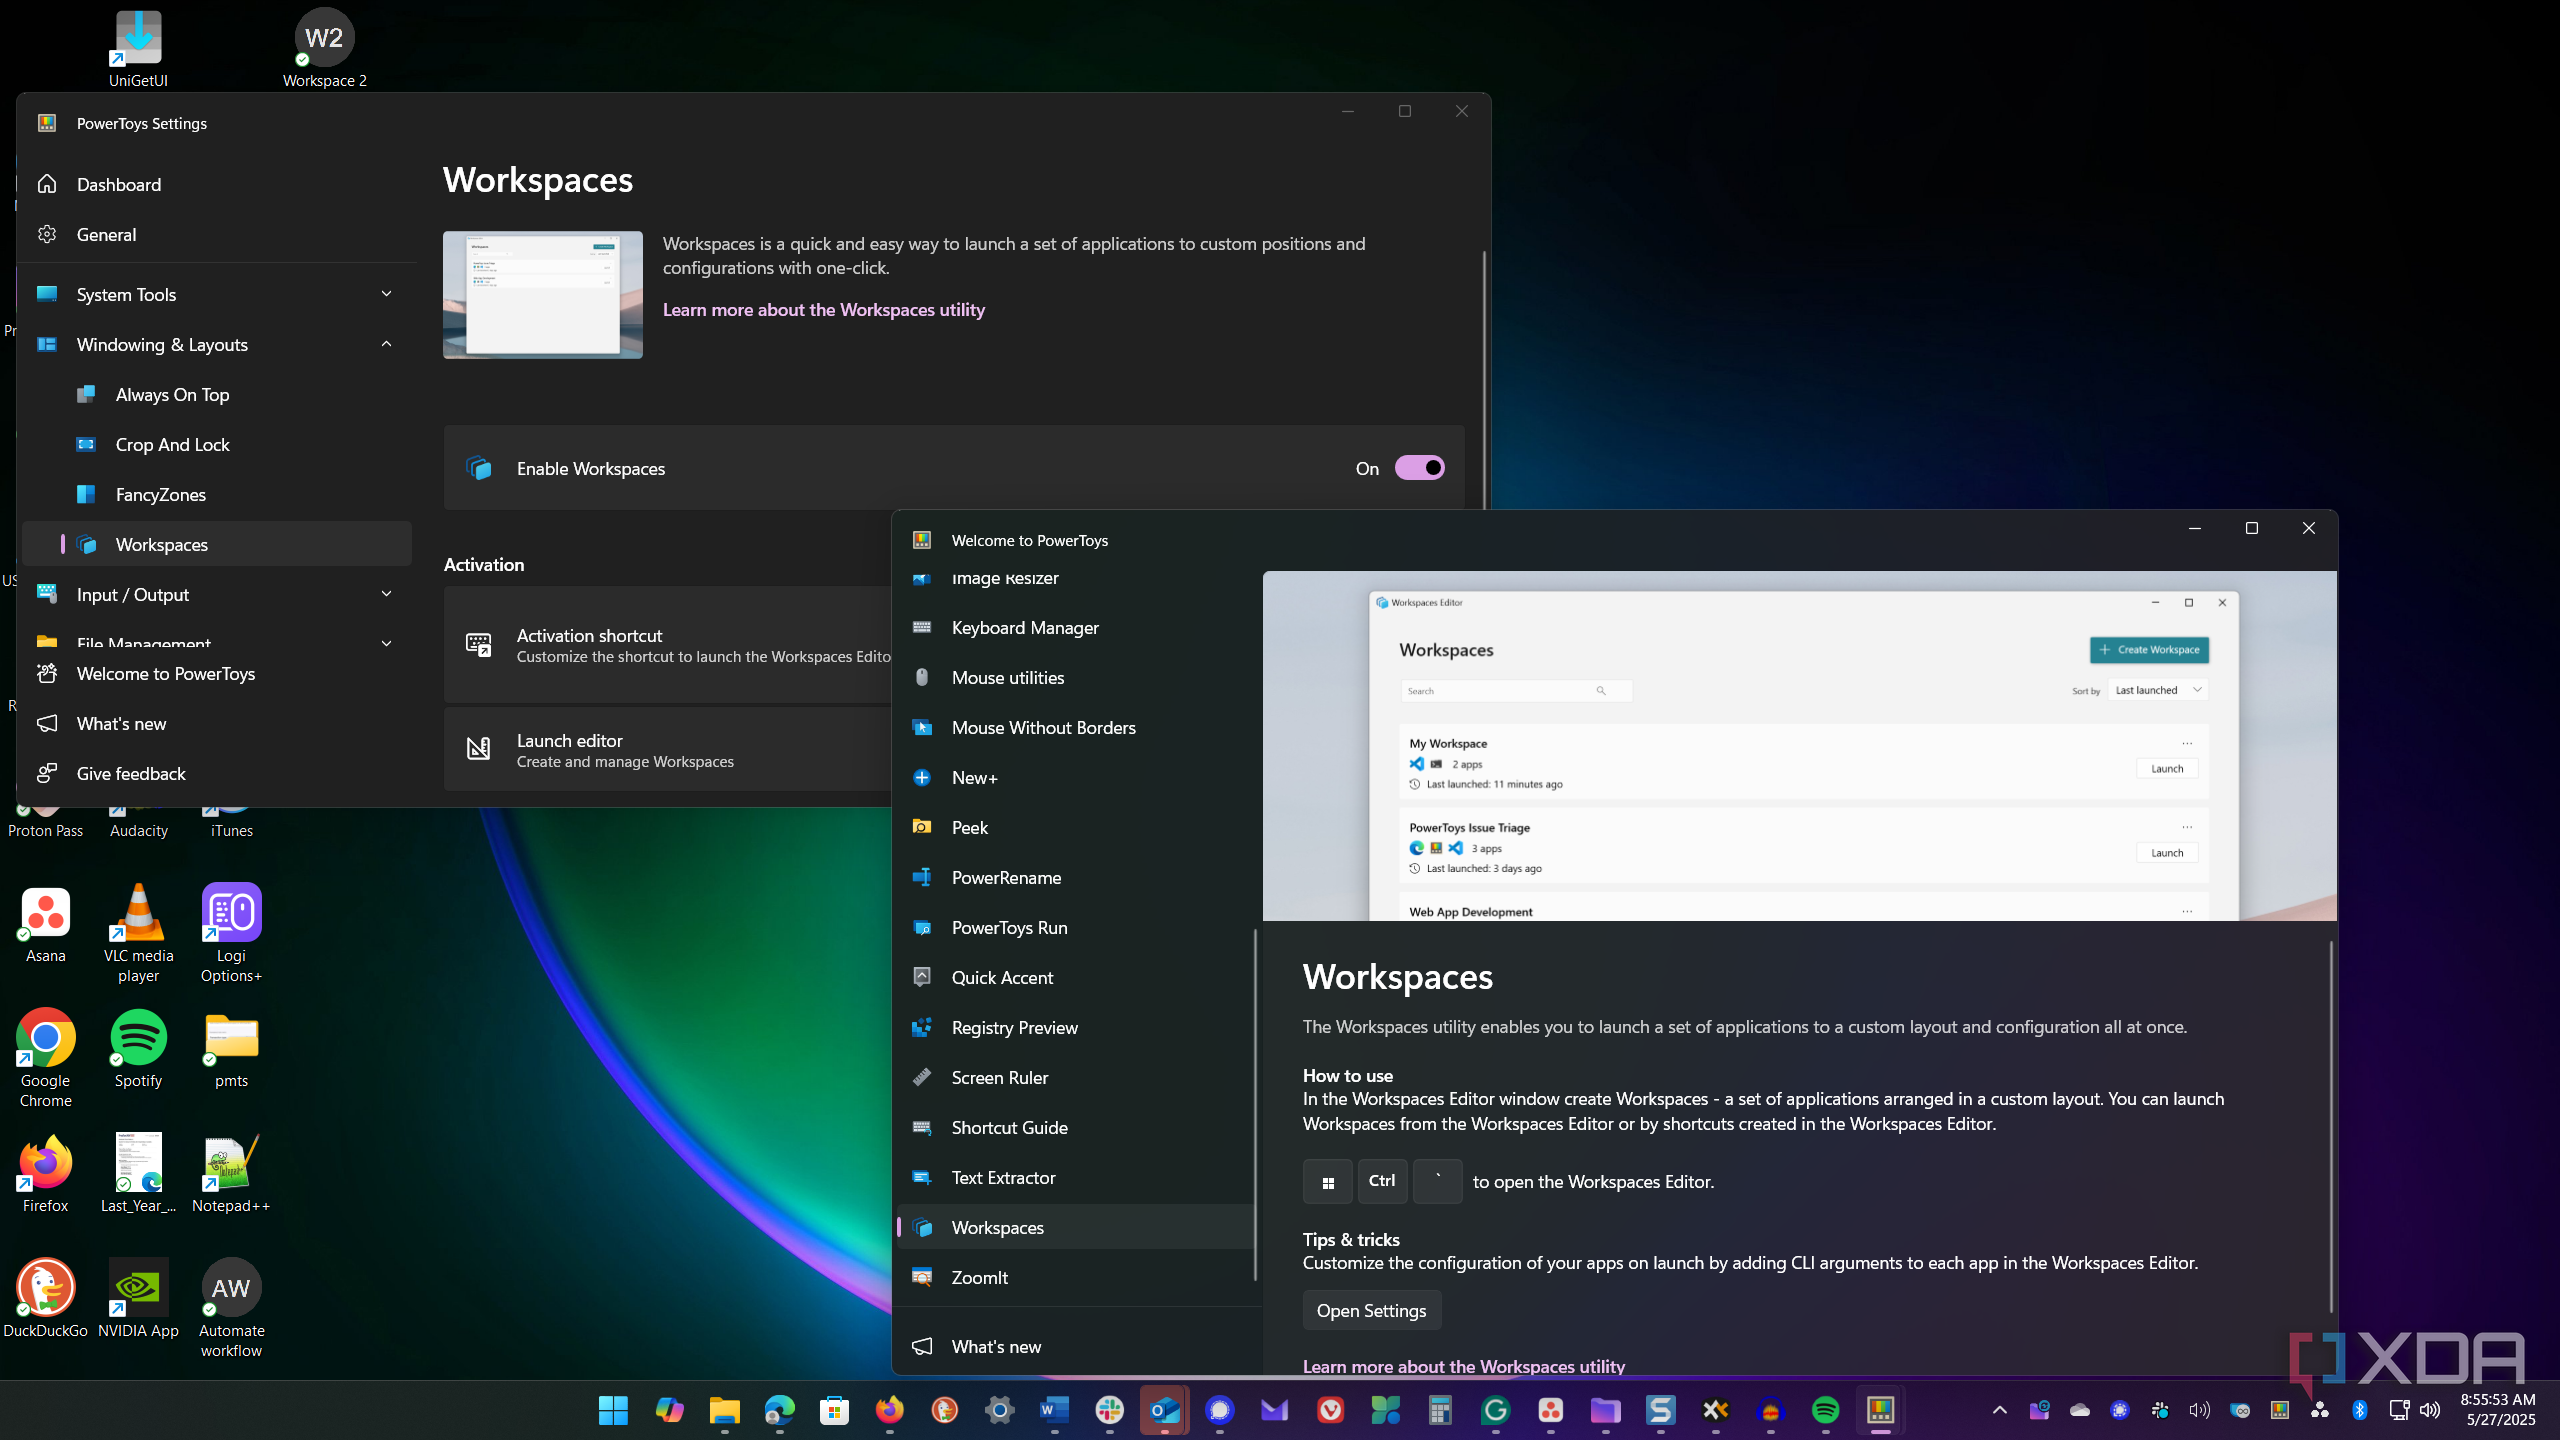
Task: Select PowerToys Run in the Welcome list
Action: click(1074, 927)
